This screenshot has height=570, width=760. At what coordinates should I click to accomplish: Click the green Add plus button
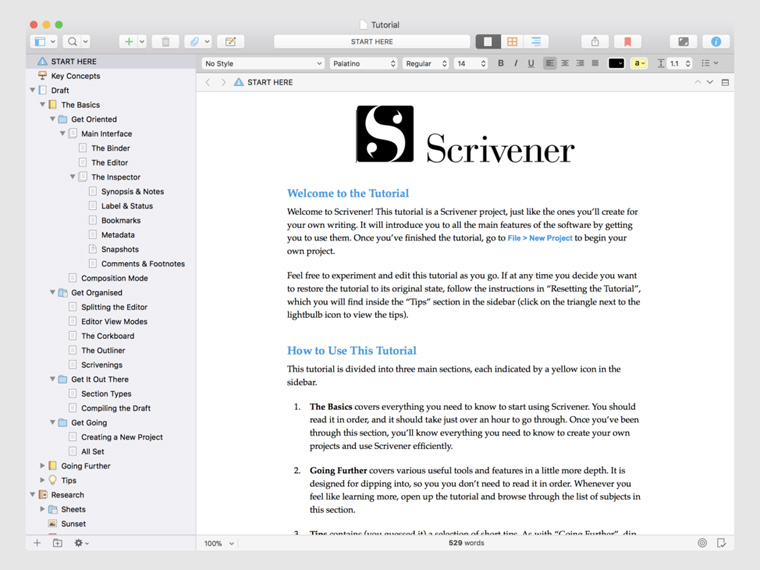point(129,42)
